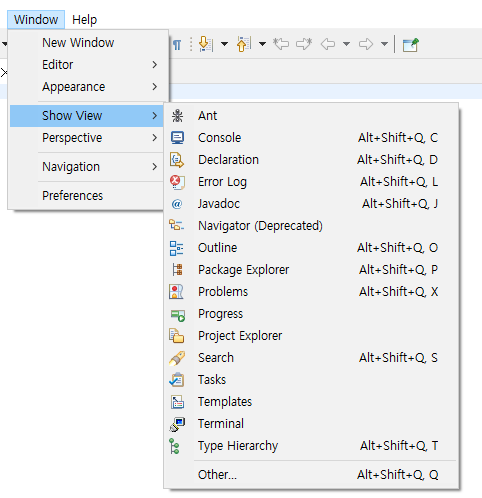The image size is (482, 498).
Task: Select the Type Hierarchy entry
Action: pos(312,446)
